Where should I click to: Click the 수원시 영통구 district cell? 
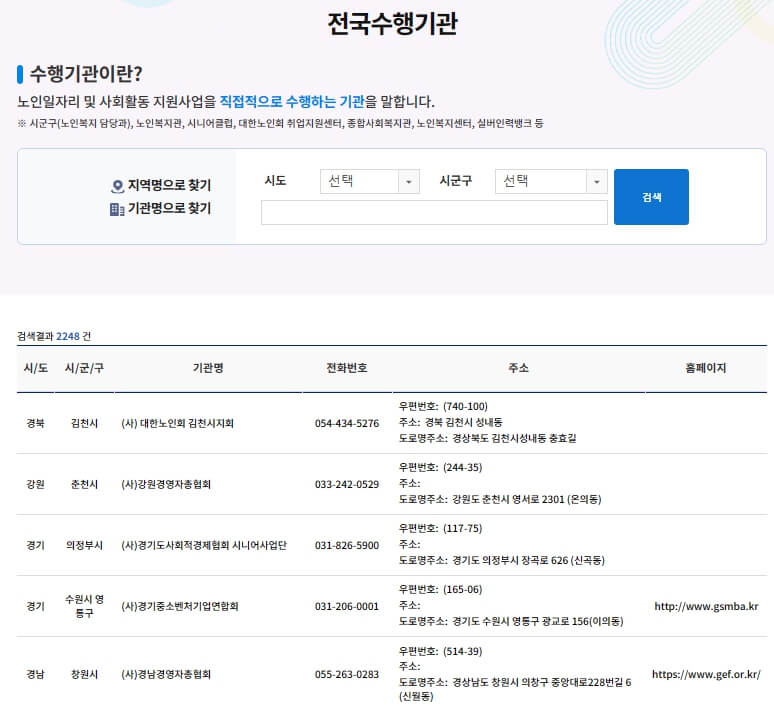point(84,606)
